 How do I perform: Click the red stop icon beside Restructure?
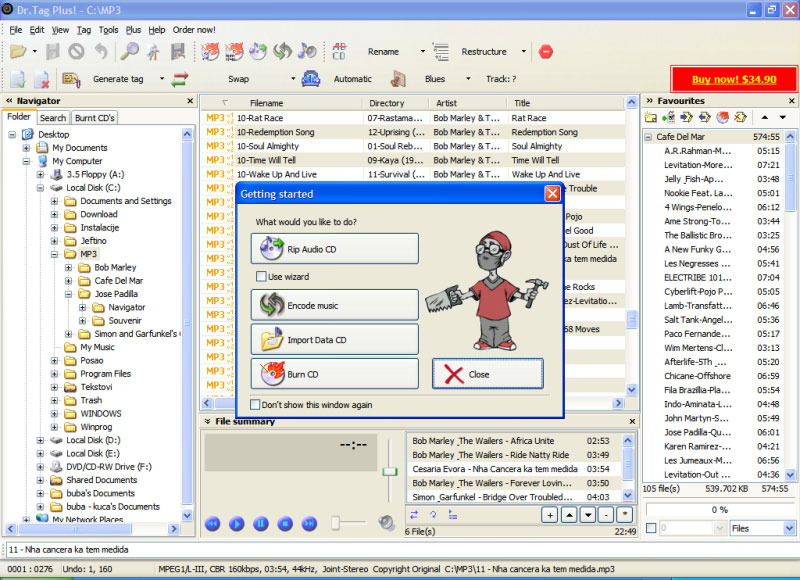(x=545, y=52)
